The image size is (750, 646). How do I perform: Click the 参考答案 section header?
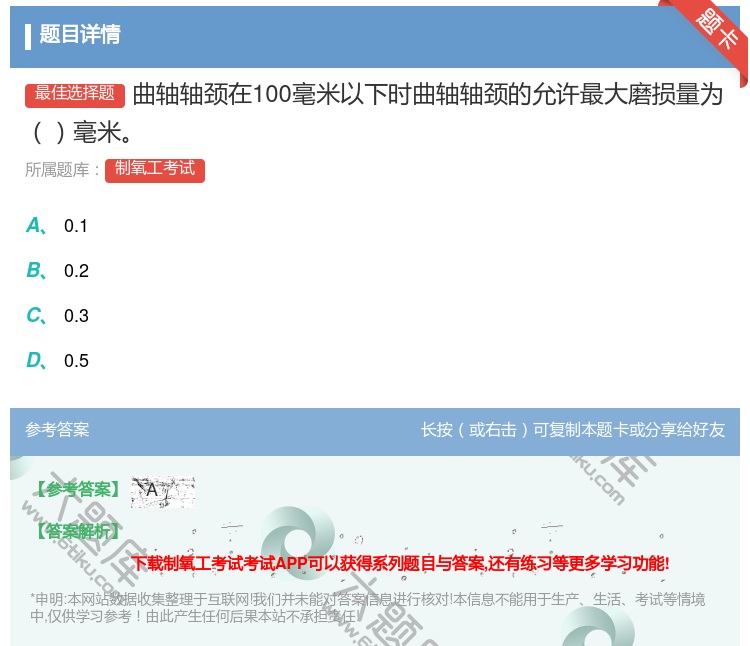click(x=57, y=429)
